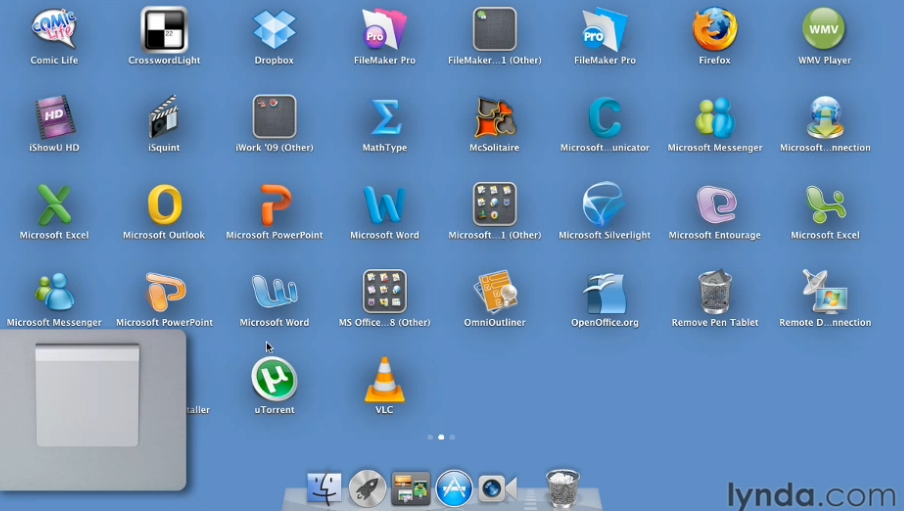Launch uTorrent
Image resolution: width=904 pixels, height=511 pixels.
click(274, 380)
